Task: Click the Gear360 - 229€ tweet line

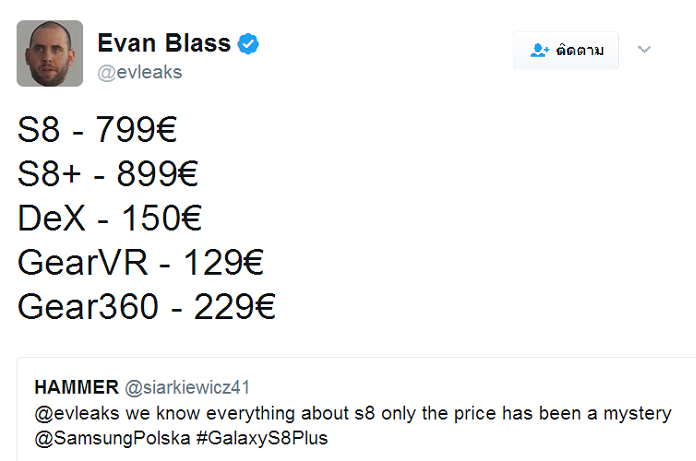Action: (146, 307)
